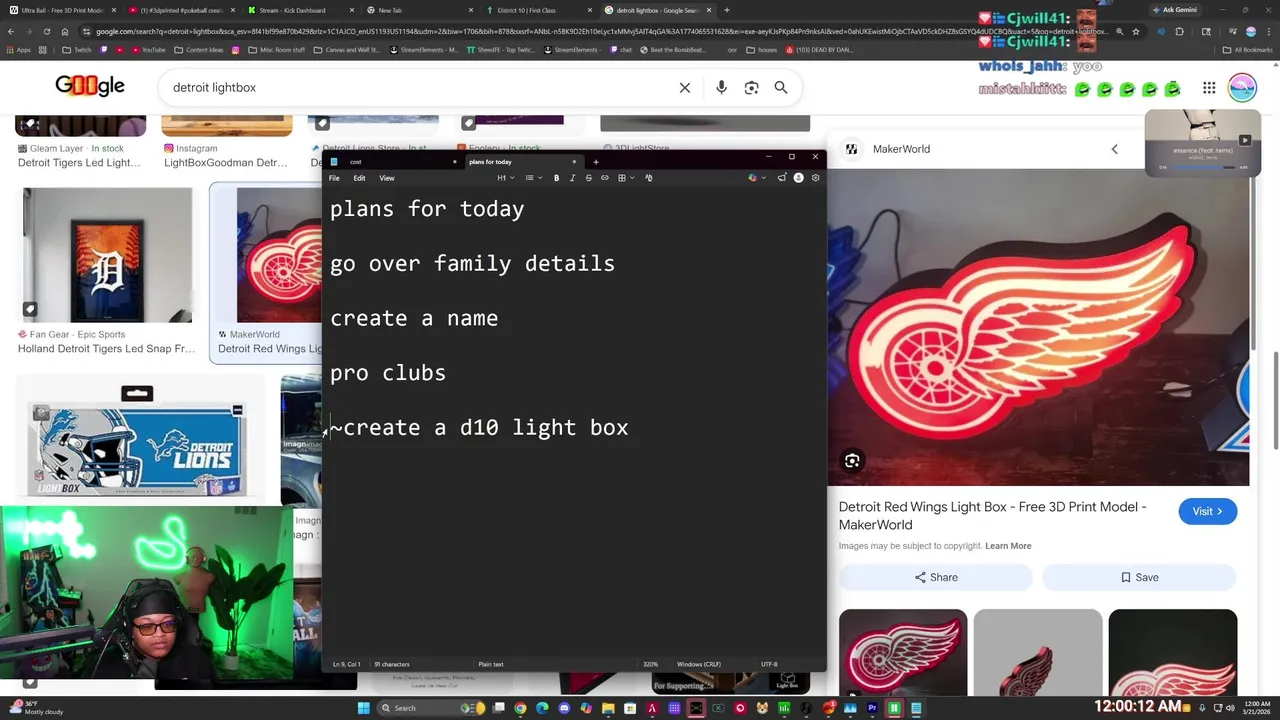Screen dimensions: 1280x720
Task: Collapse the MakerWorld preview panel arrow
Action: 1114,149
